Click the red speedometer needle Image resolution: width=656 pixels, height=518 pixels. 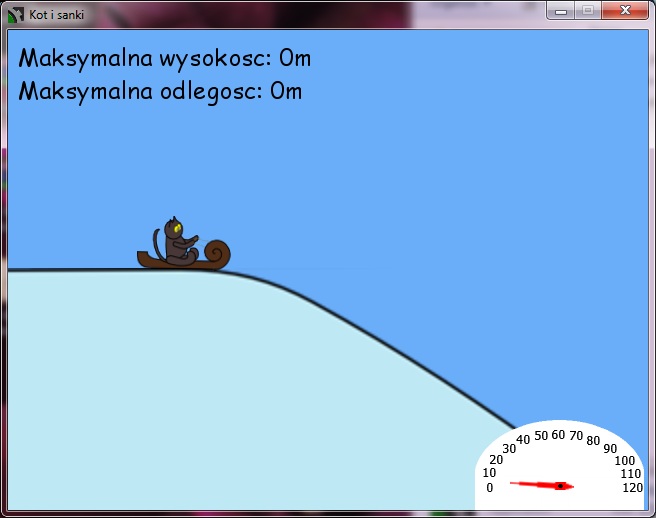[x=535, y=485]
